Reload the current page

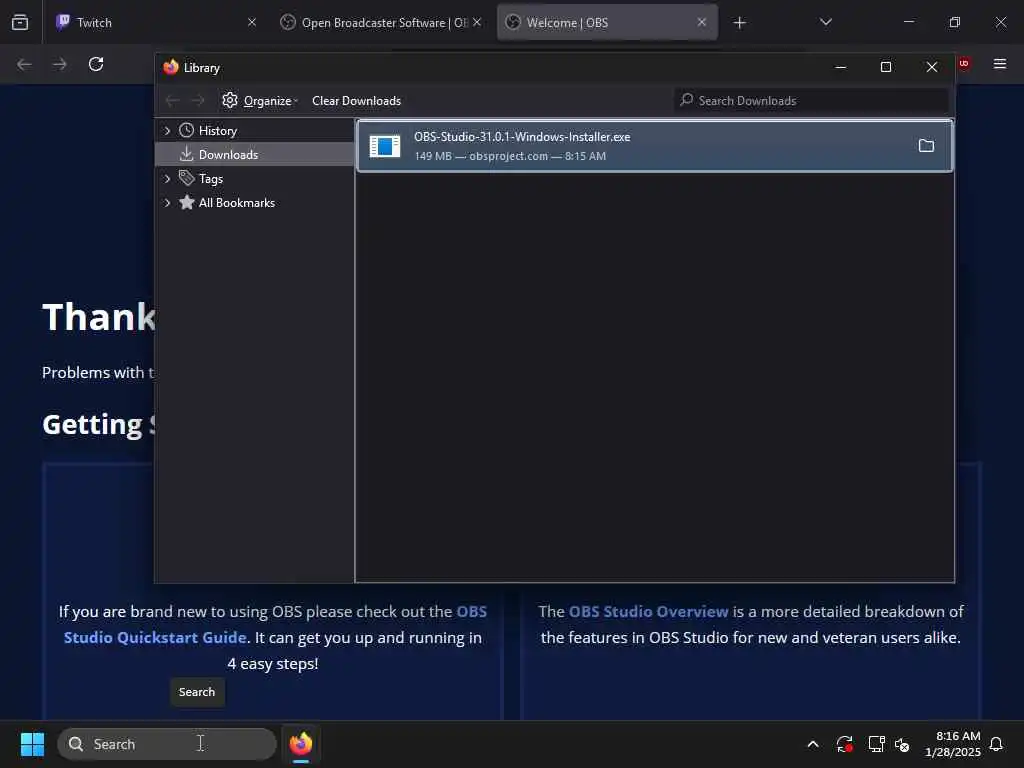click(x=96, y=64)
